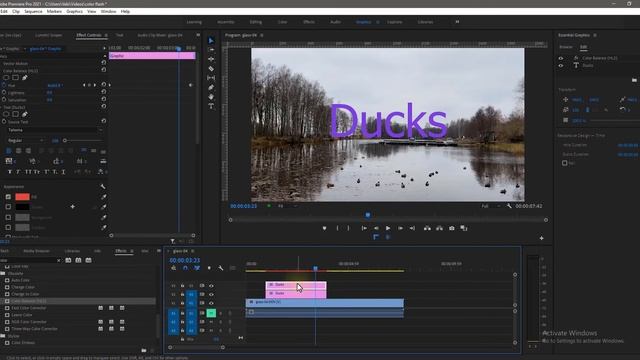Click Mark In button

[337, 228]
